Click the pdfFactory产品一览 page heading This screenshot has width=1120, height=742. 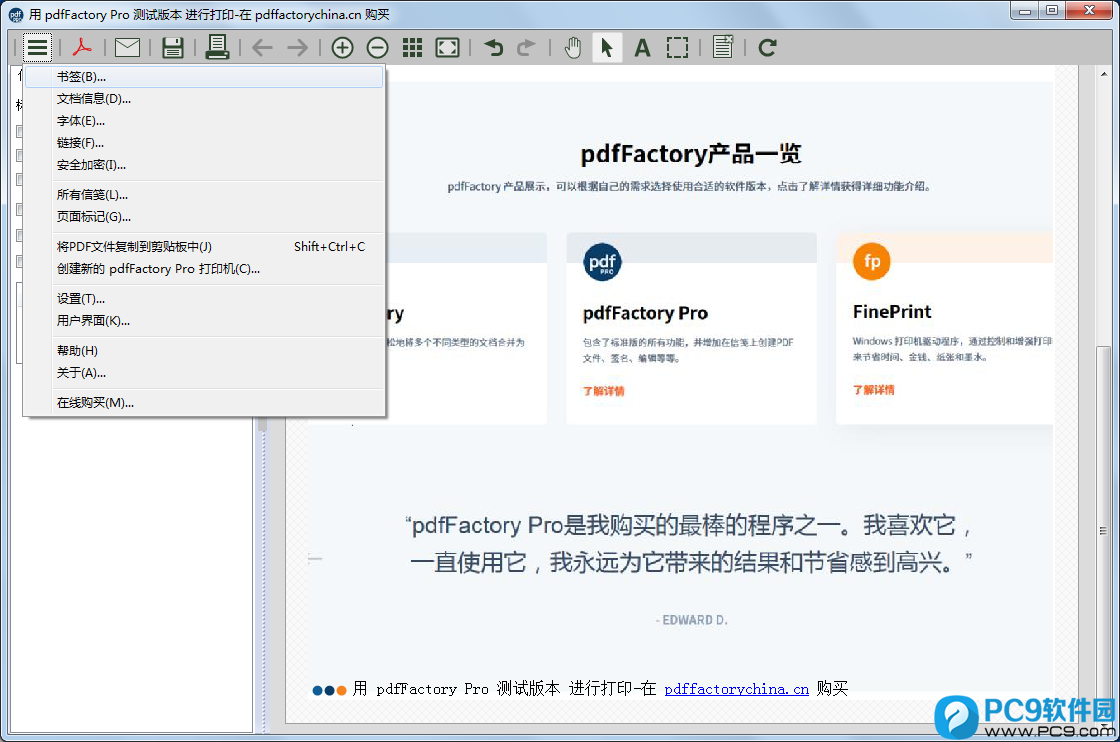point(691,154)
